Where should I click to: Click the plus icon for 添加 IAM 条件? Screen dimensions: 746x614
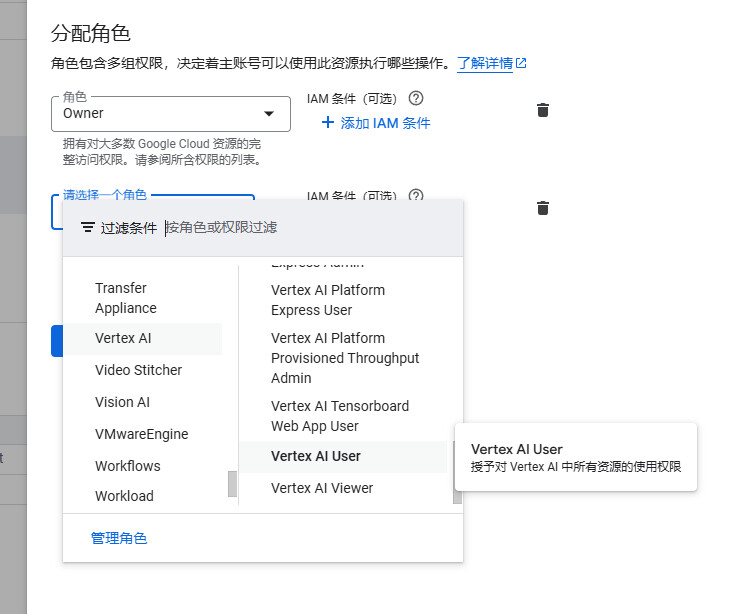pyautogui.click(x=327, y=123)
